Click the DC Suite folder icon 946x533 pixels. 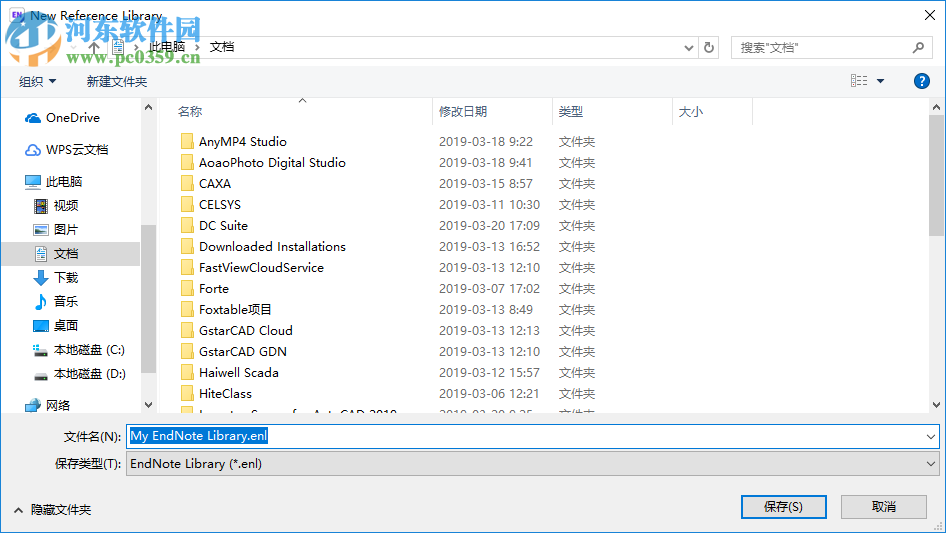(x=188, y=225)
